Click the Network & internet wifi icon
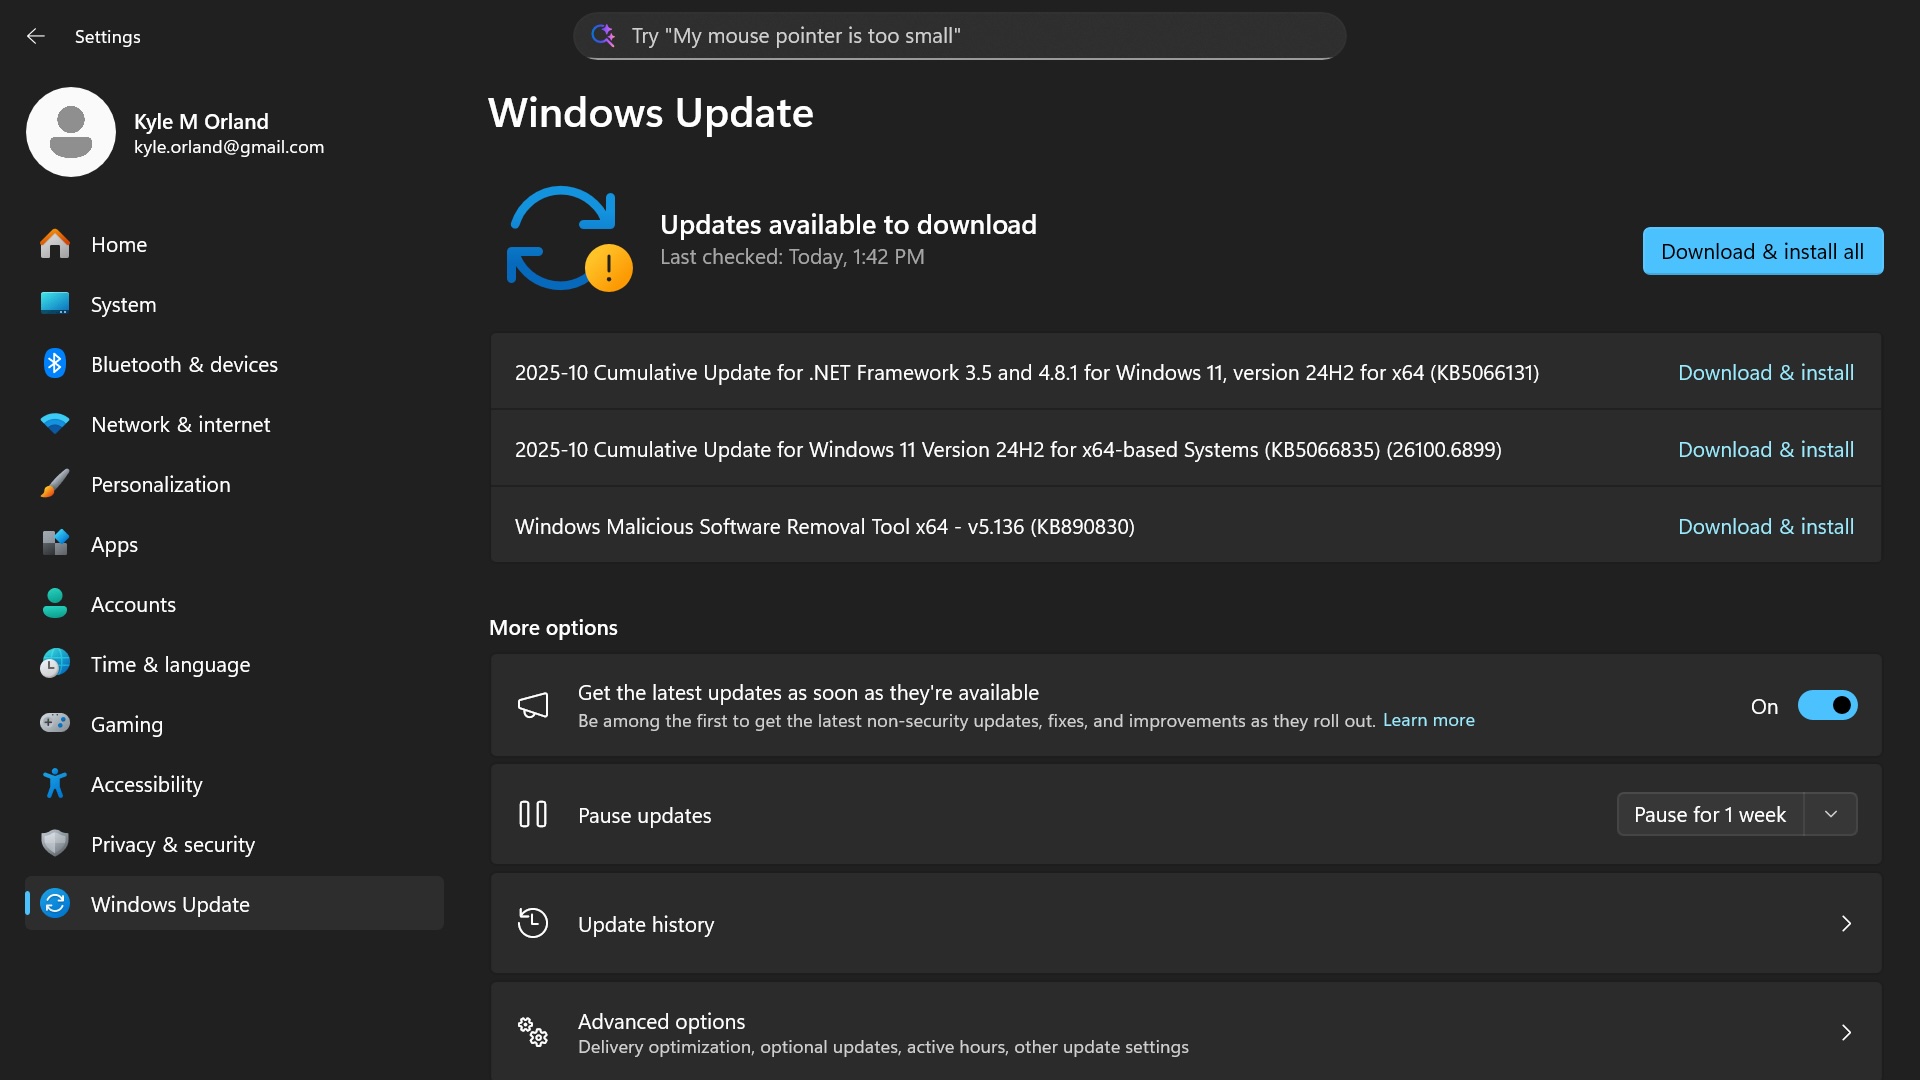Screen dimensions: 1920x1080 click(55, 424)
